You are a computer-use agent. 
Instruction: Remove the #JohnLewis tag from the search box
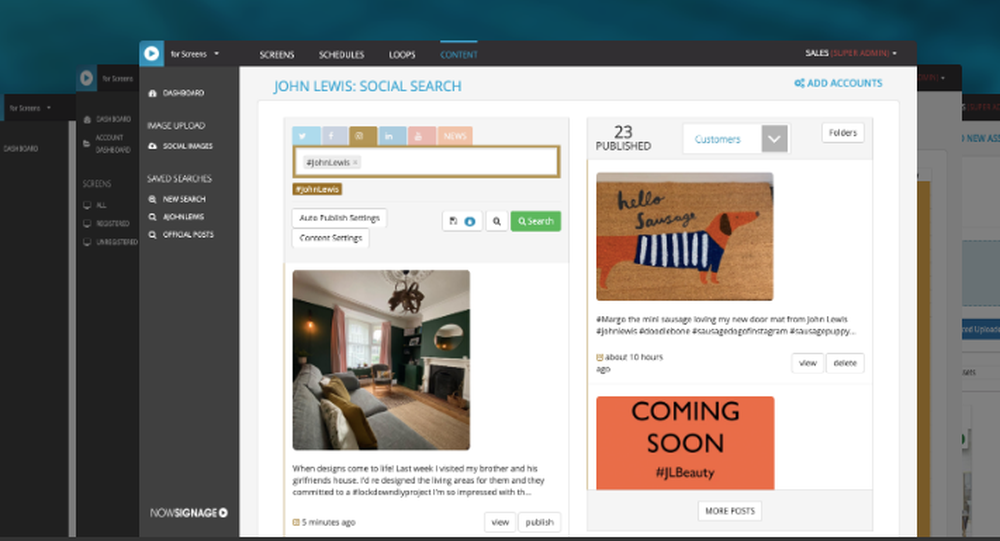pos(355,163)
